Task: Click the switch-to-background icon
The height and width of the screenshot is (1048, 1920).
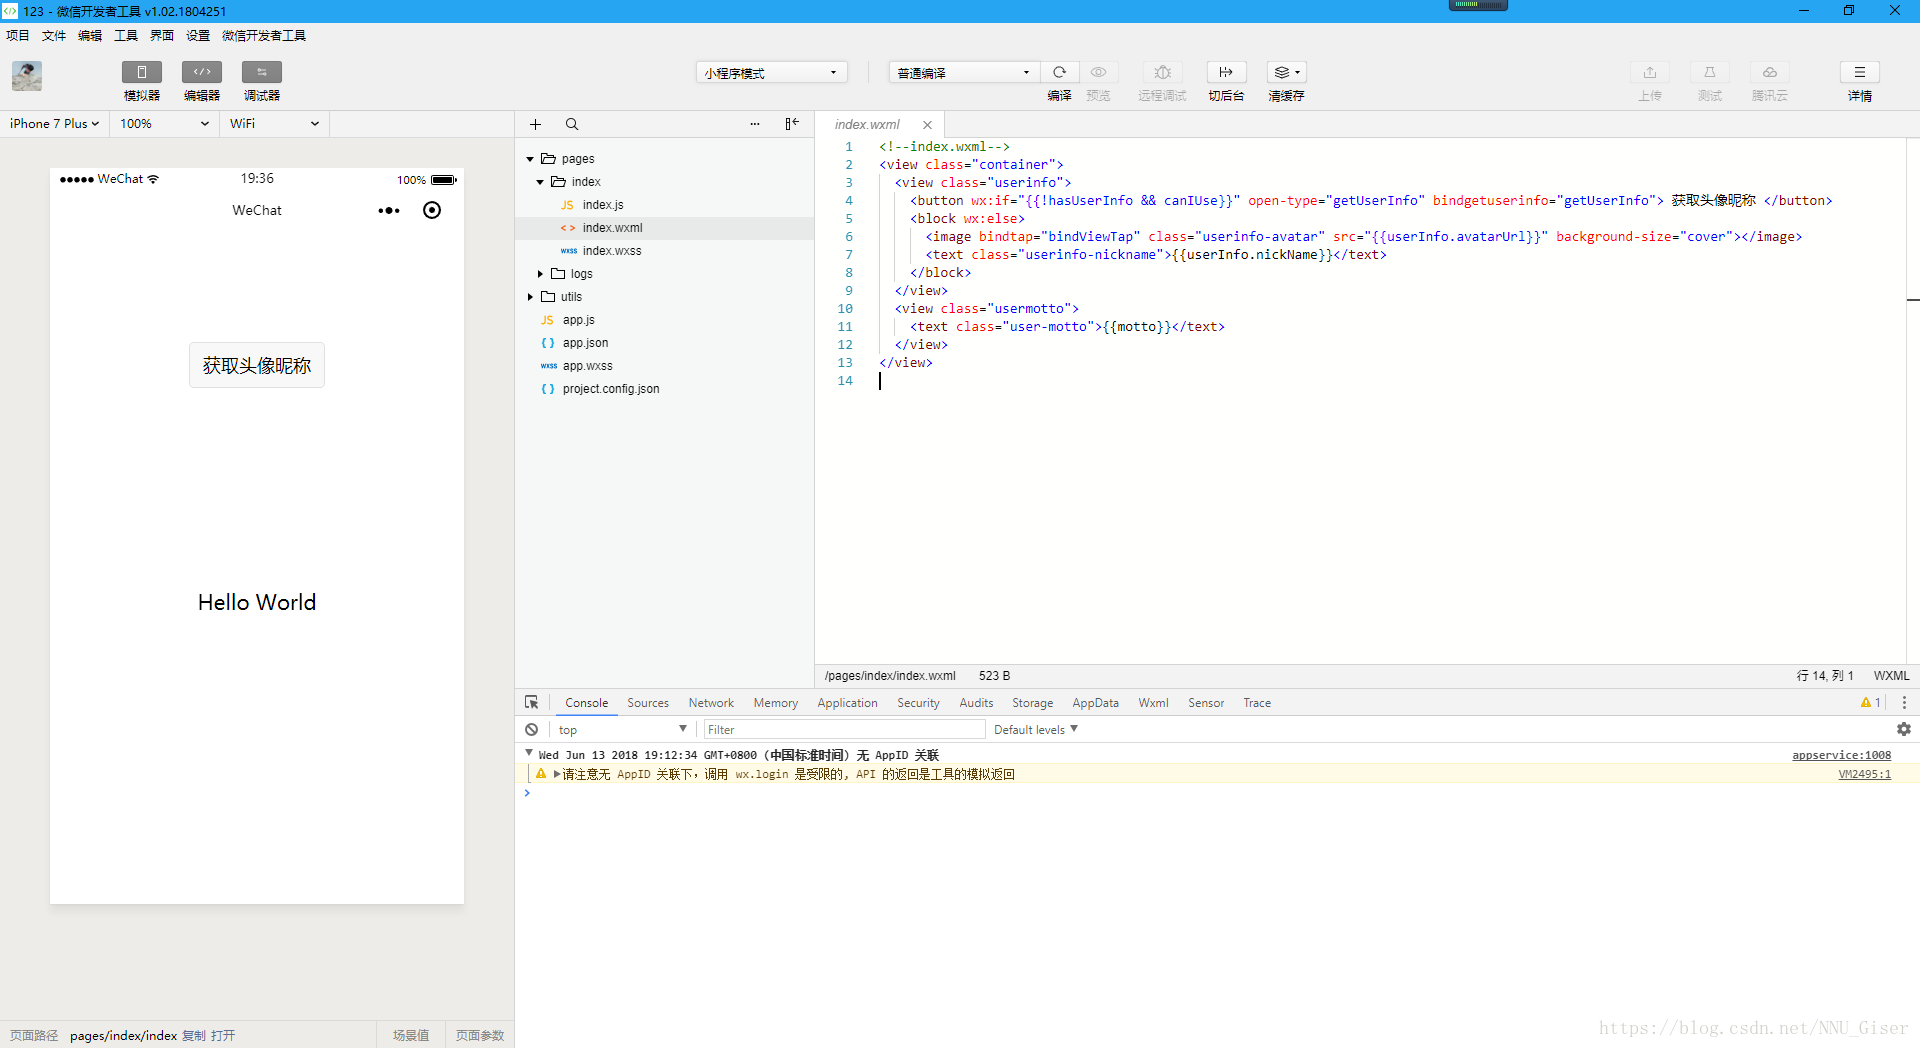Action: pos(1226,72)
